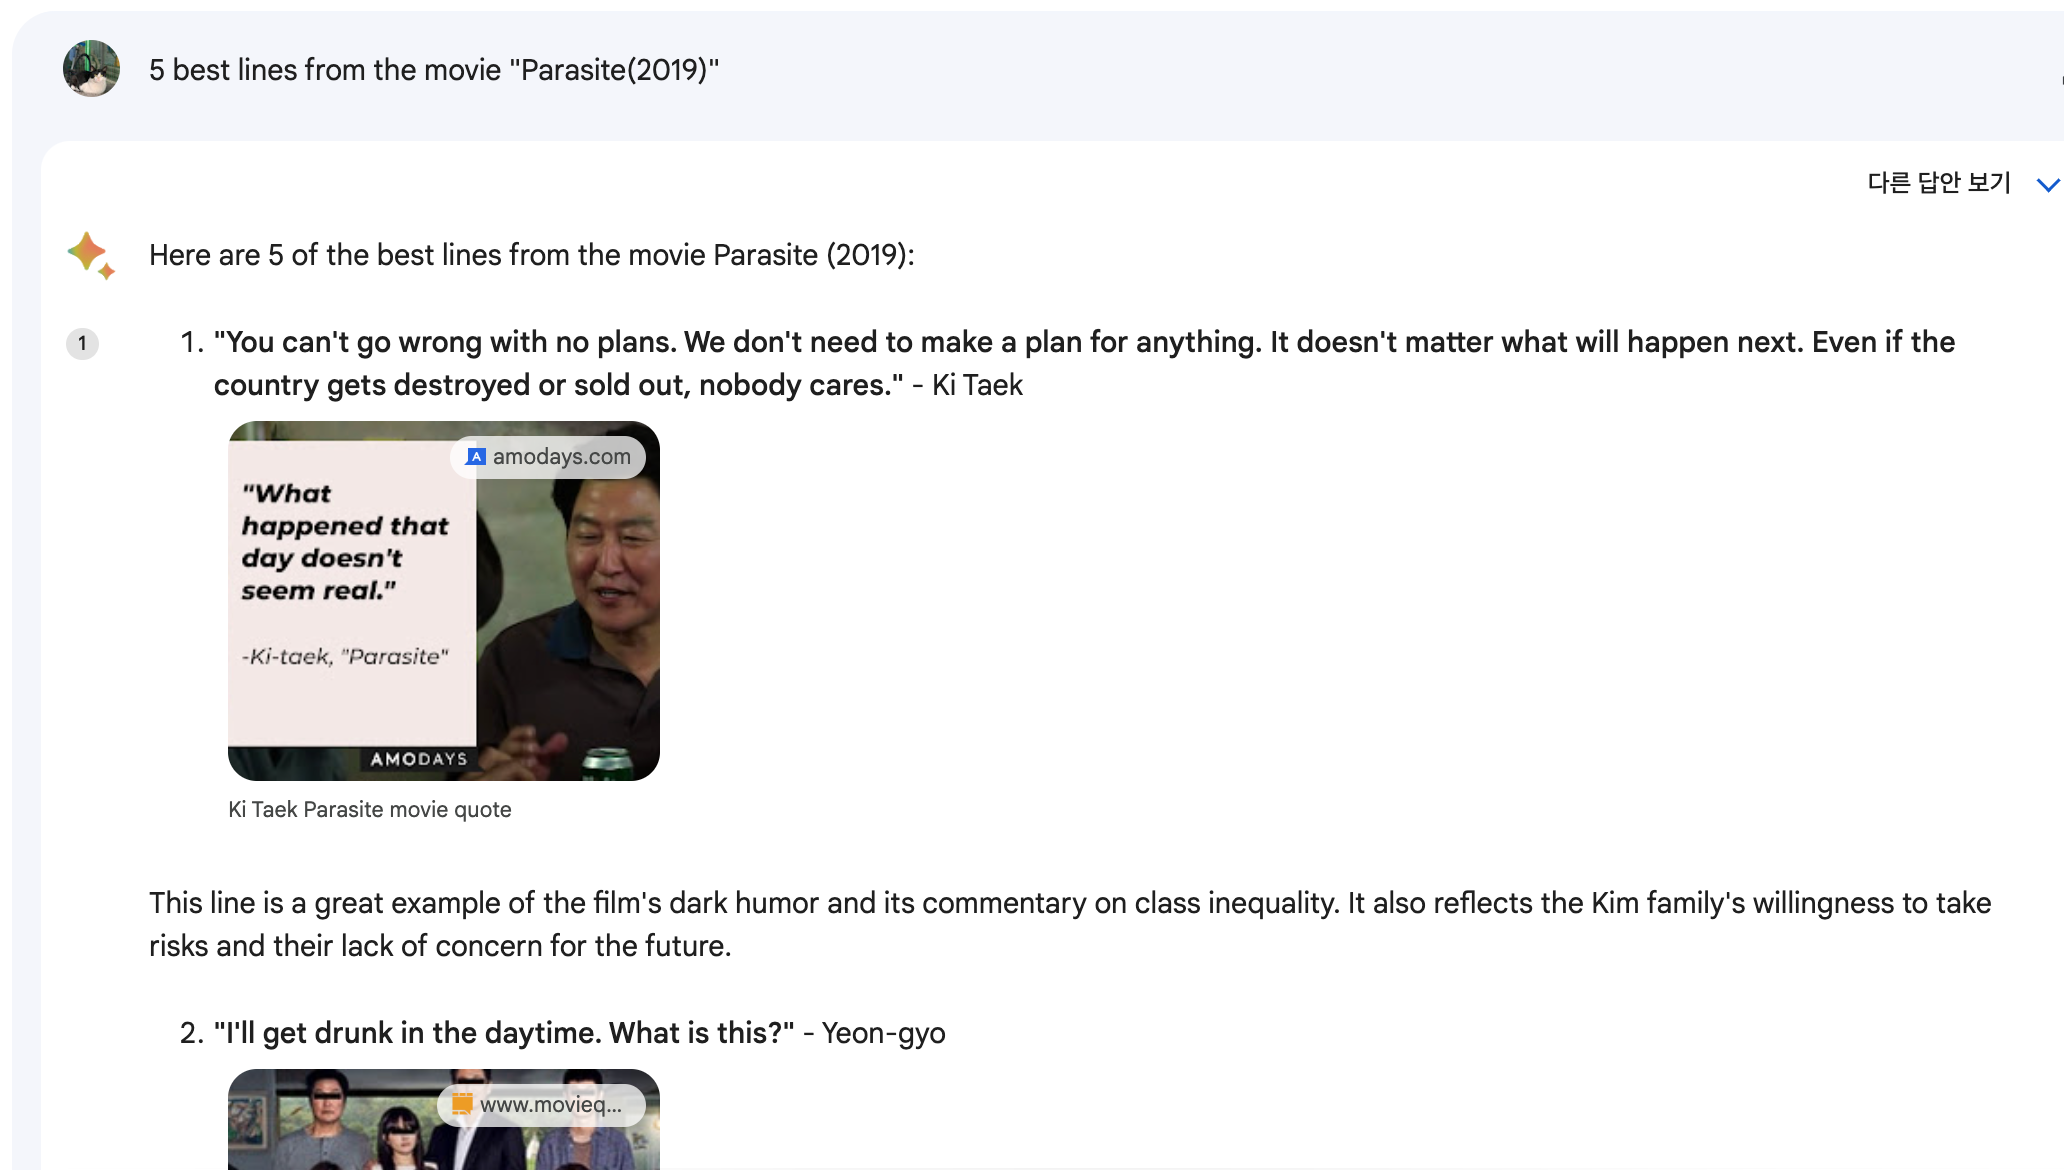Image resolution: width=2064 pixels, height=1170 pixels.
Task: Click the Ki Taek Parasite movie quote caption
Action: point(370,810)
